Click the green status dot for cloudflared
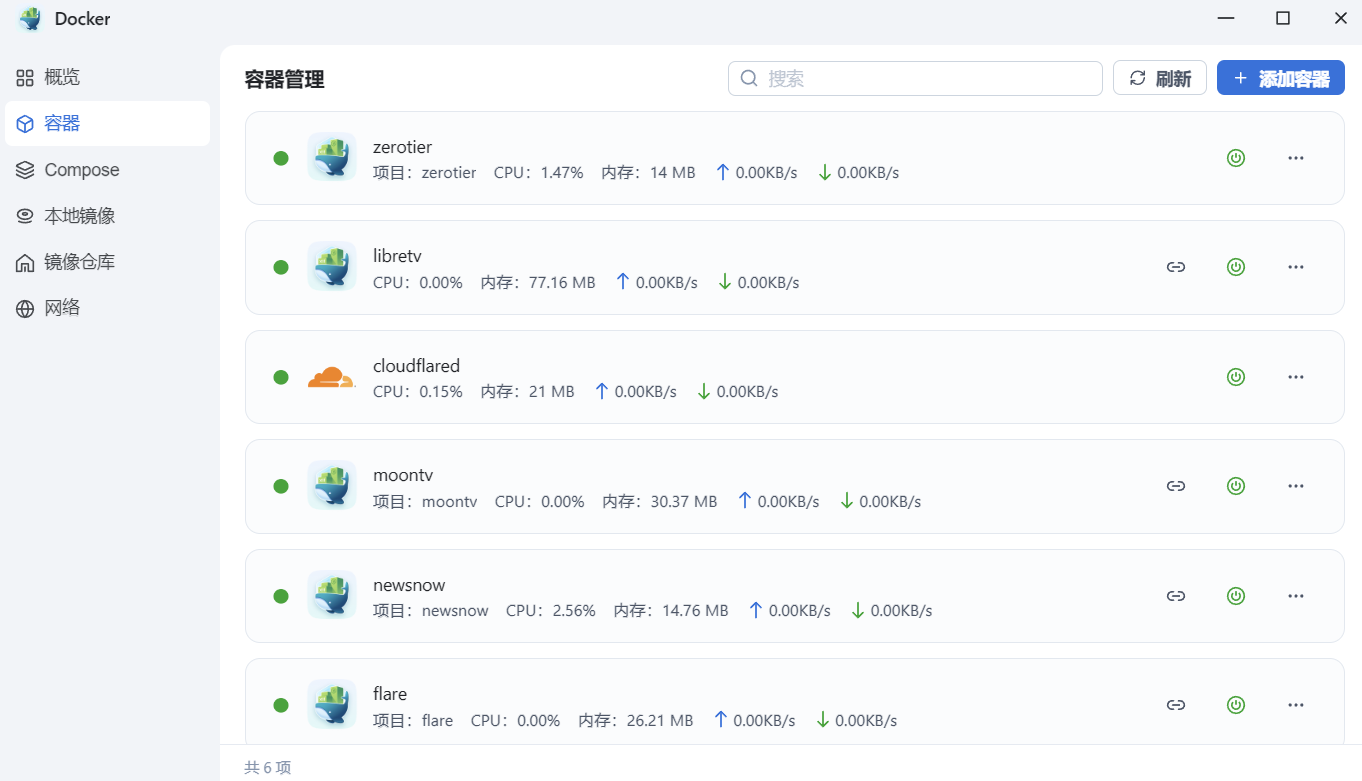1362x781 pixels. pos(281,377)
